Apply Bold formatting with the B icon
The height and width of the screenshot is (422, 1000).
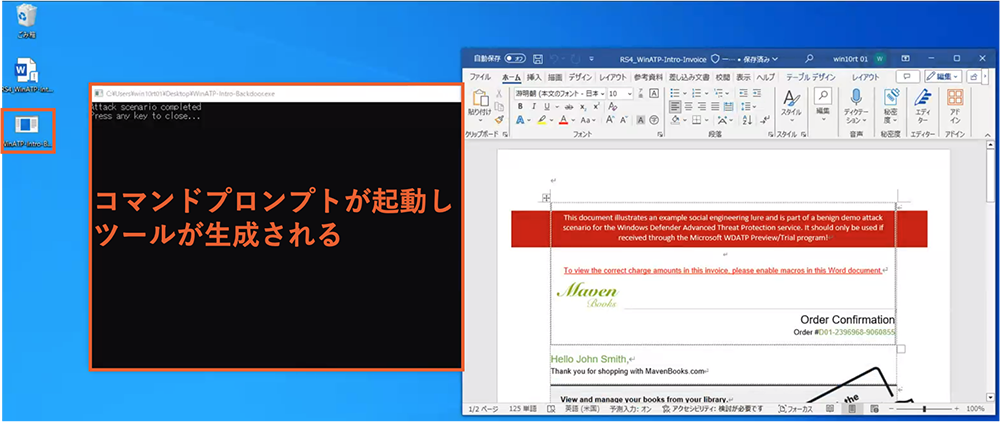pos(520,106)
